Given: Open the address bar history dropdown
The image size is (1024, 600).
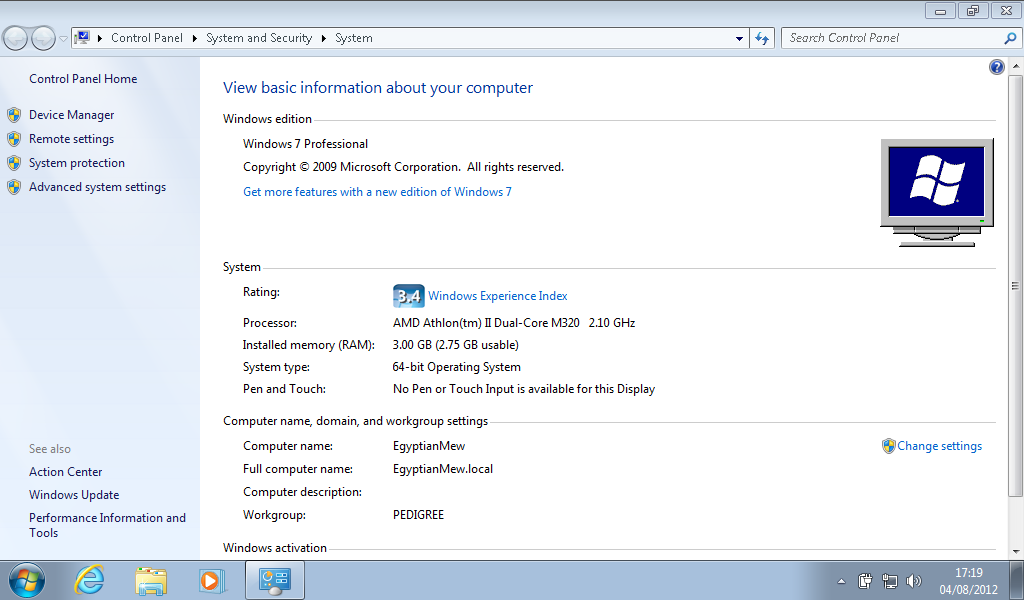Looking at the screenshot, I should point(739,39).
